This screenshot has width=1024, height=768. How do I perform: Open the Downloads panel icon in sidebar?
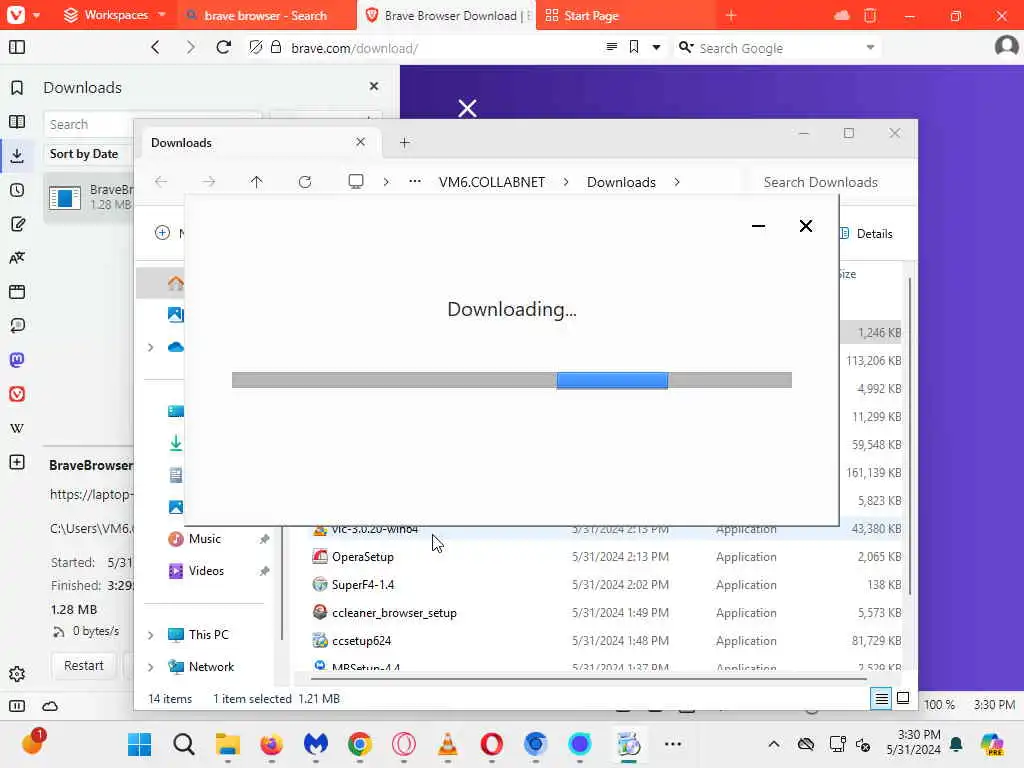(17, 155)
